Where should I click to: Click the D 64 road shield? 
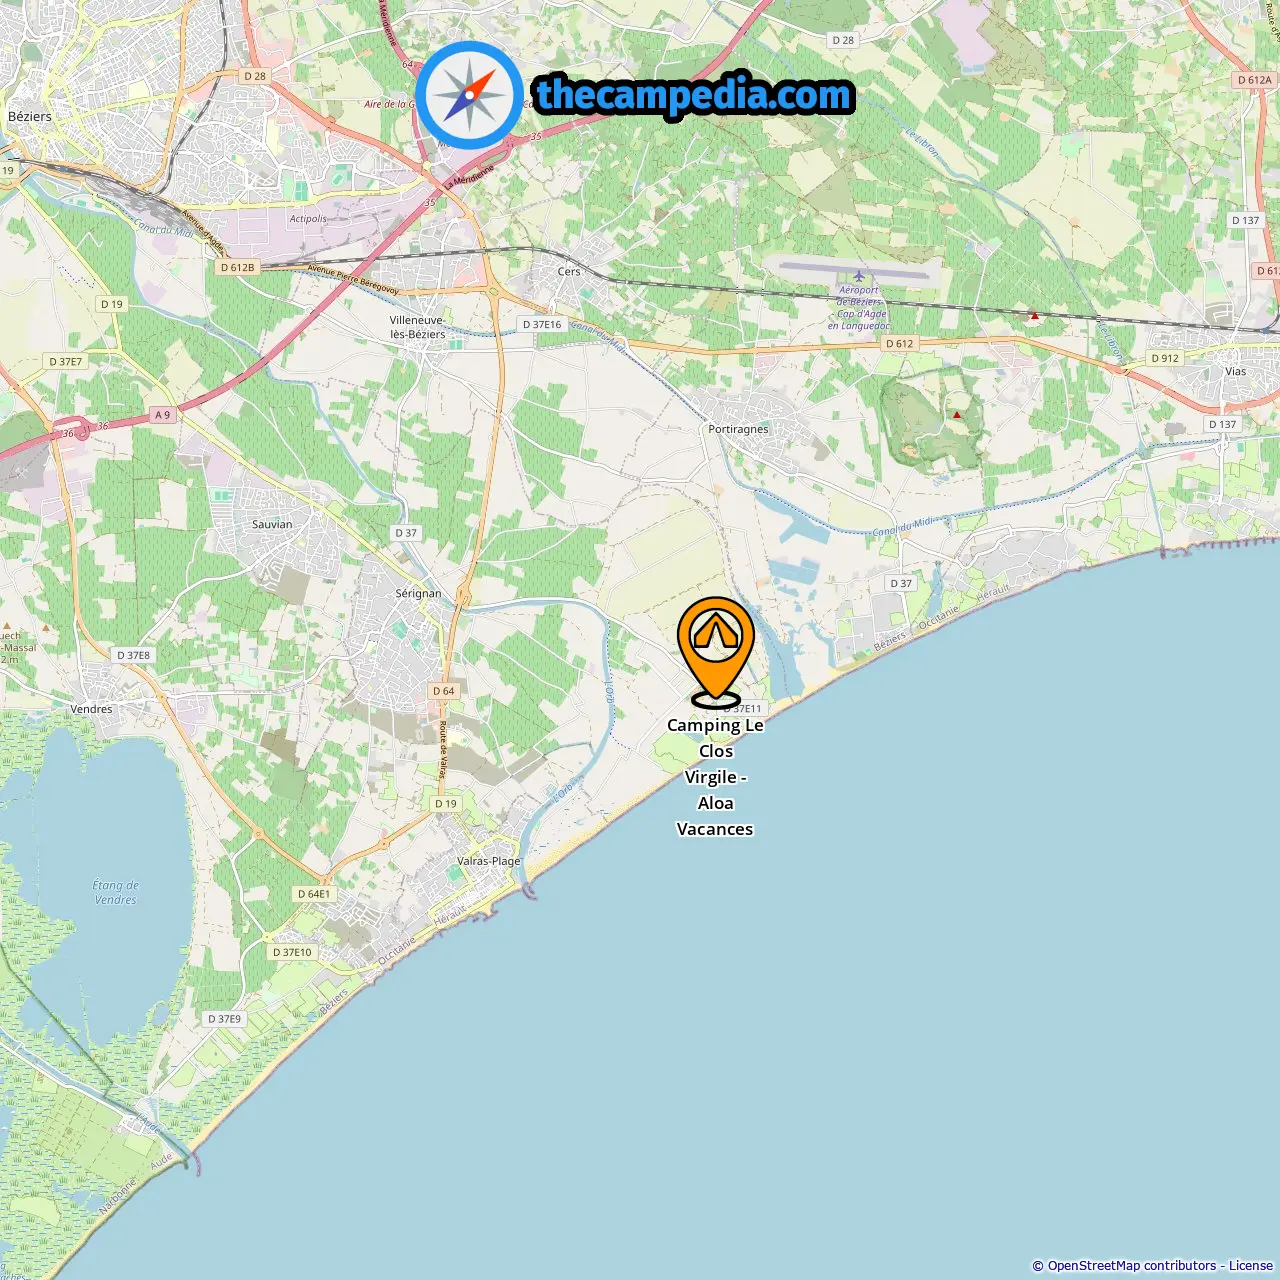443,691
